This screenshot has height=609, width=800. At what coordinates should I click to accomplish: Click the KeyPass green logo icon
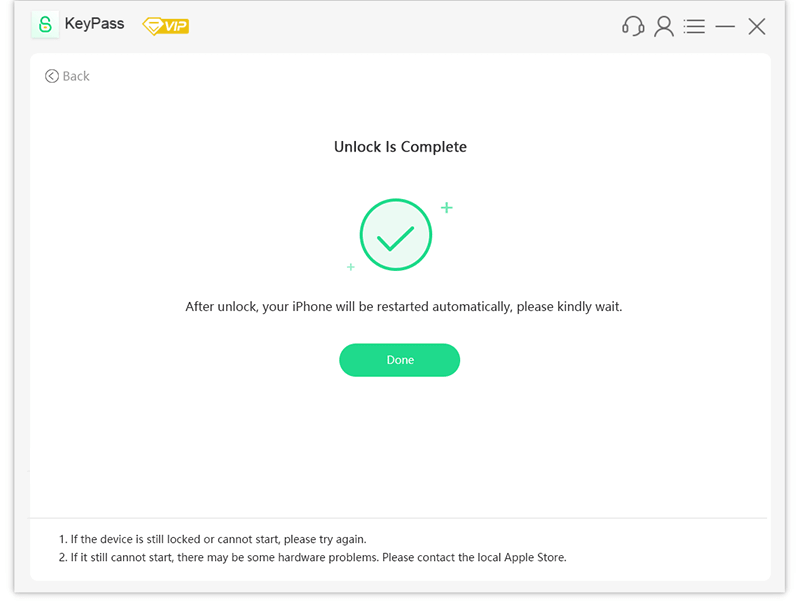tap(45, 25)
